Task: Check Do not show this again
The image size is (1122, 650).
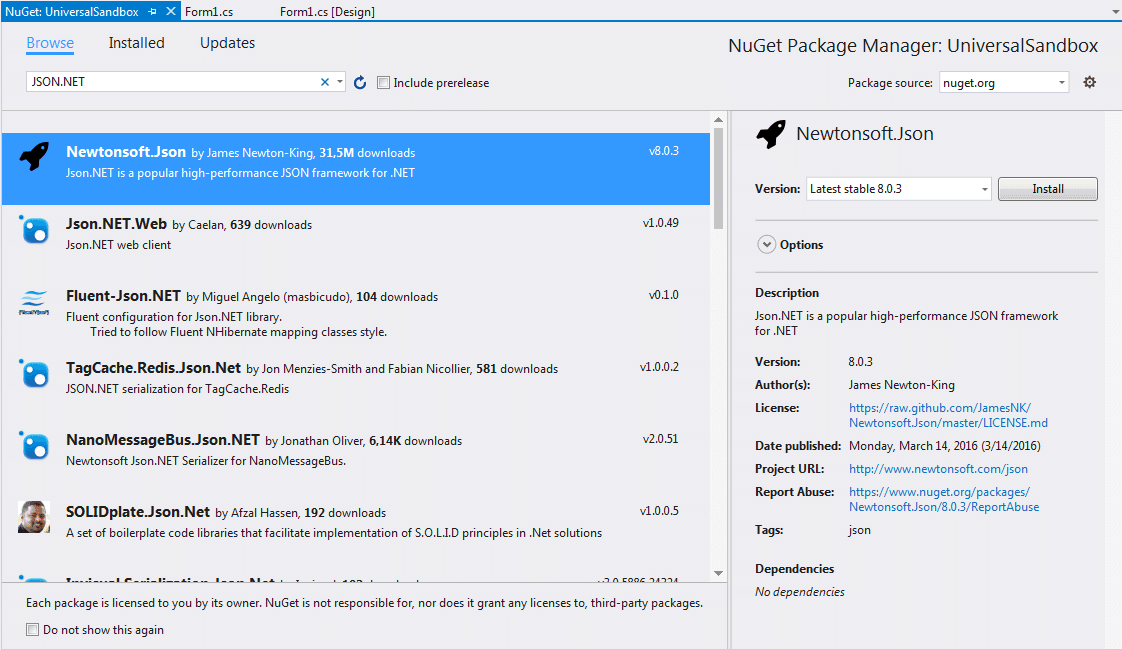Action: [32, 629]
